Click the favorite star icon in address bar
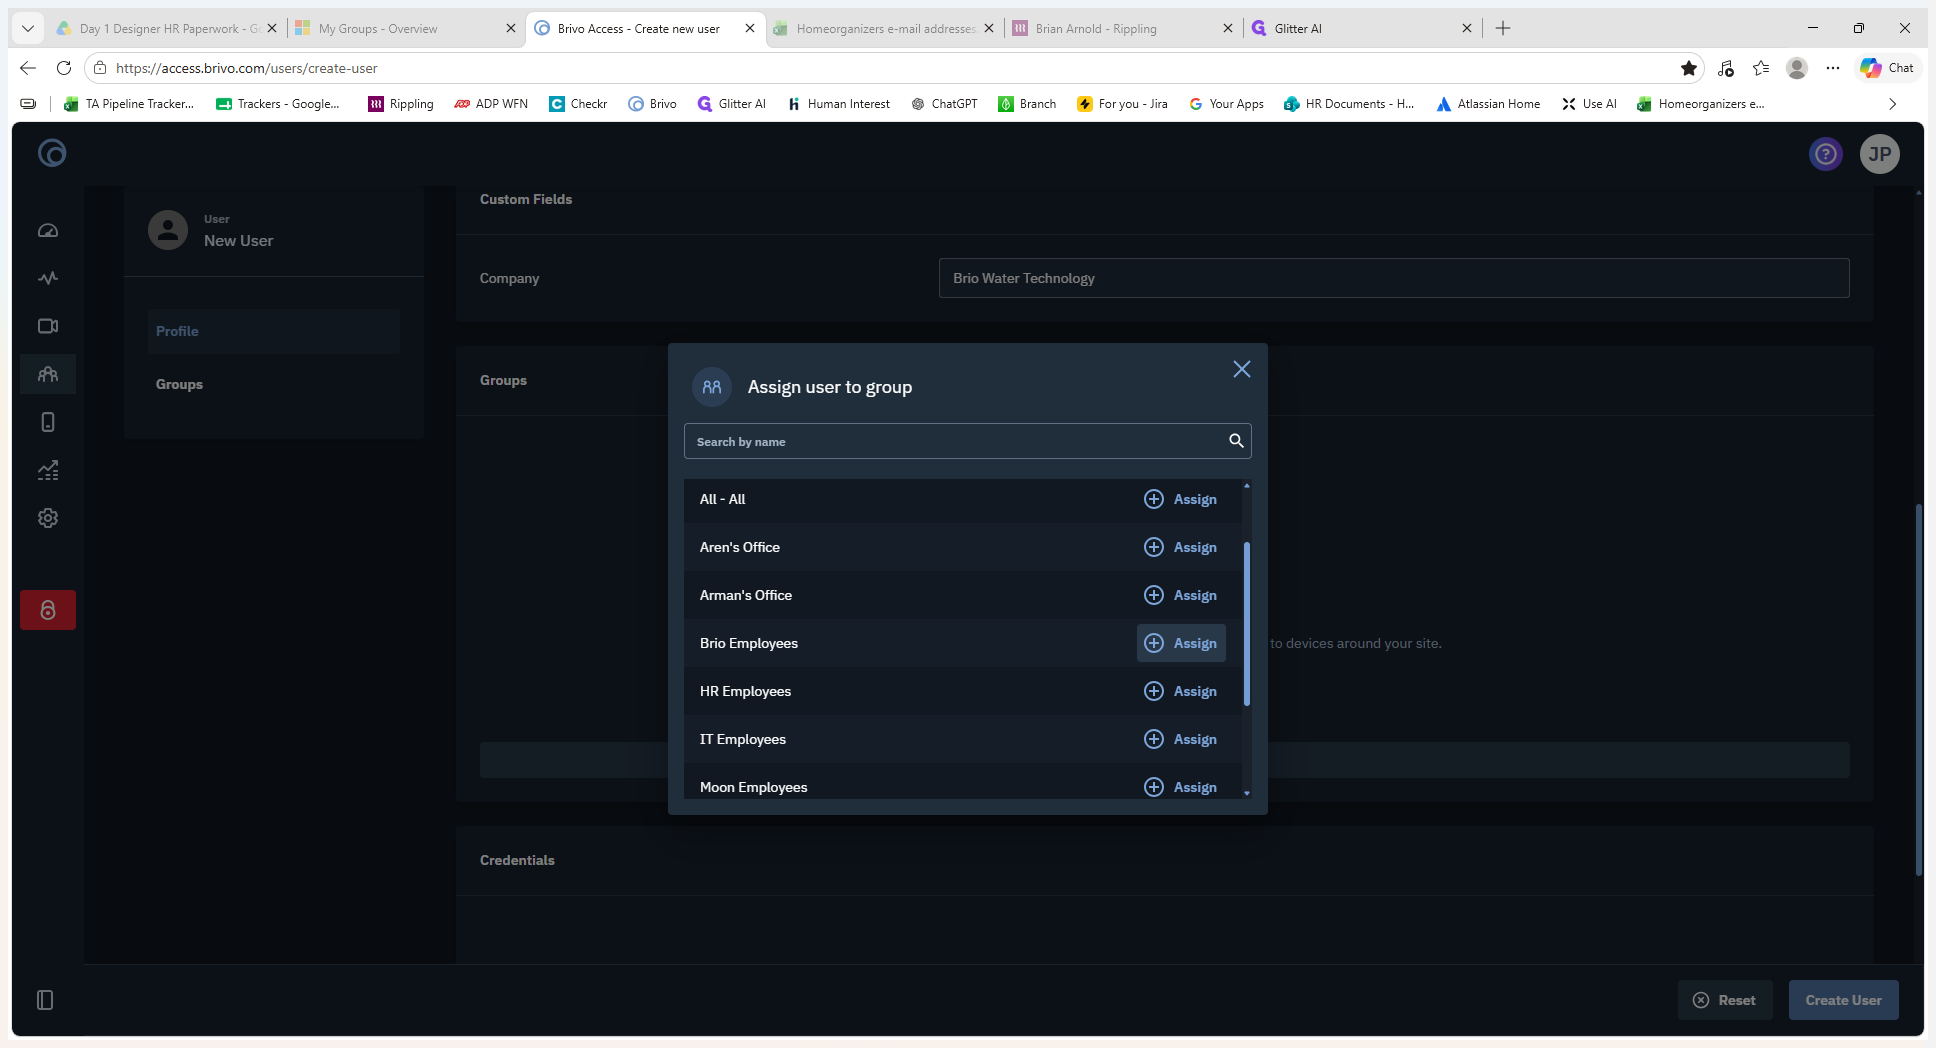Screen dimensions: 1936x1048 1689,68
